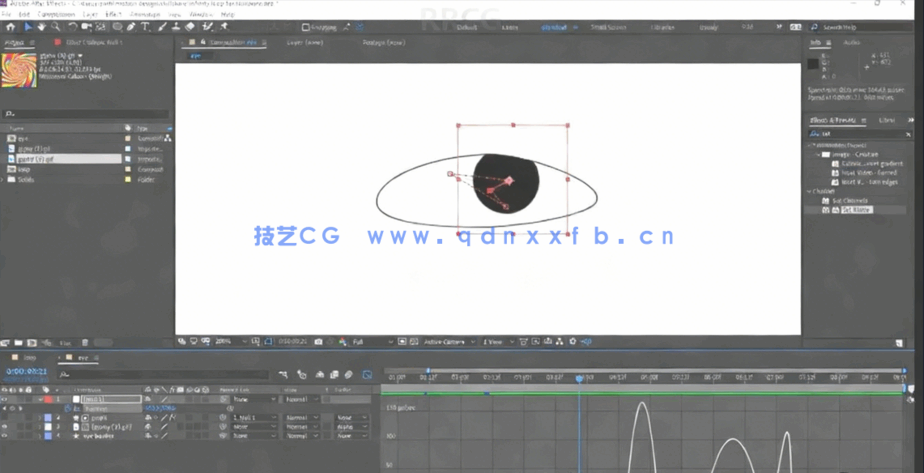Open parent dropdown of pupil layer
924x473 pixels.
(255, 418)
